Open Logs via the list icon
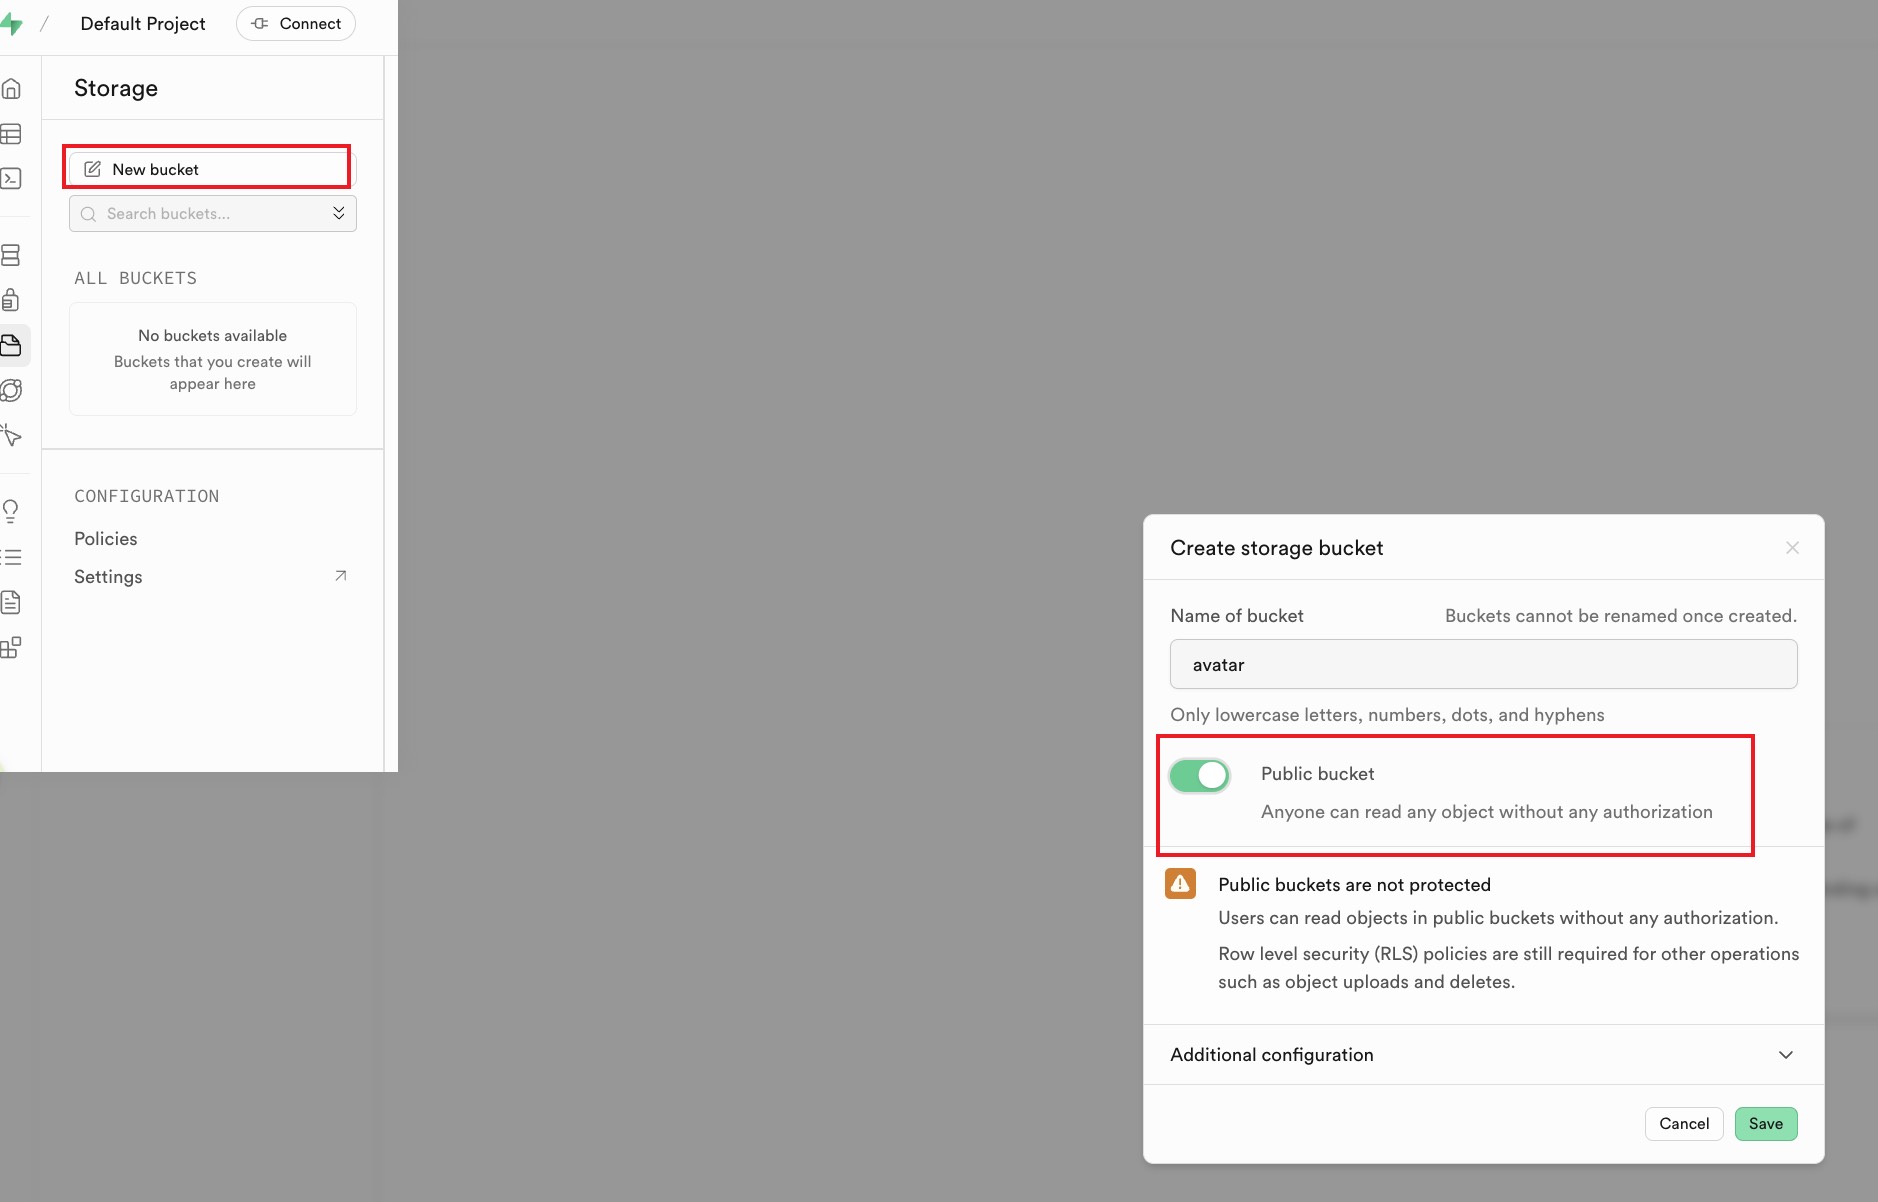The width and height of the screenshot is (1878, 1202). tap(11, 557)
